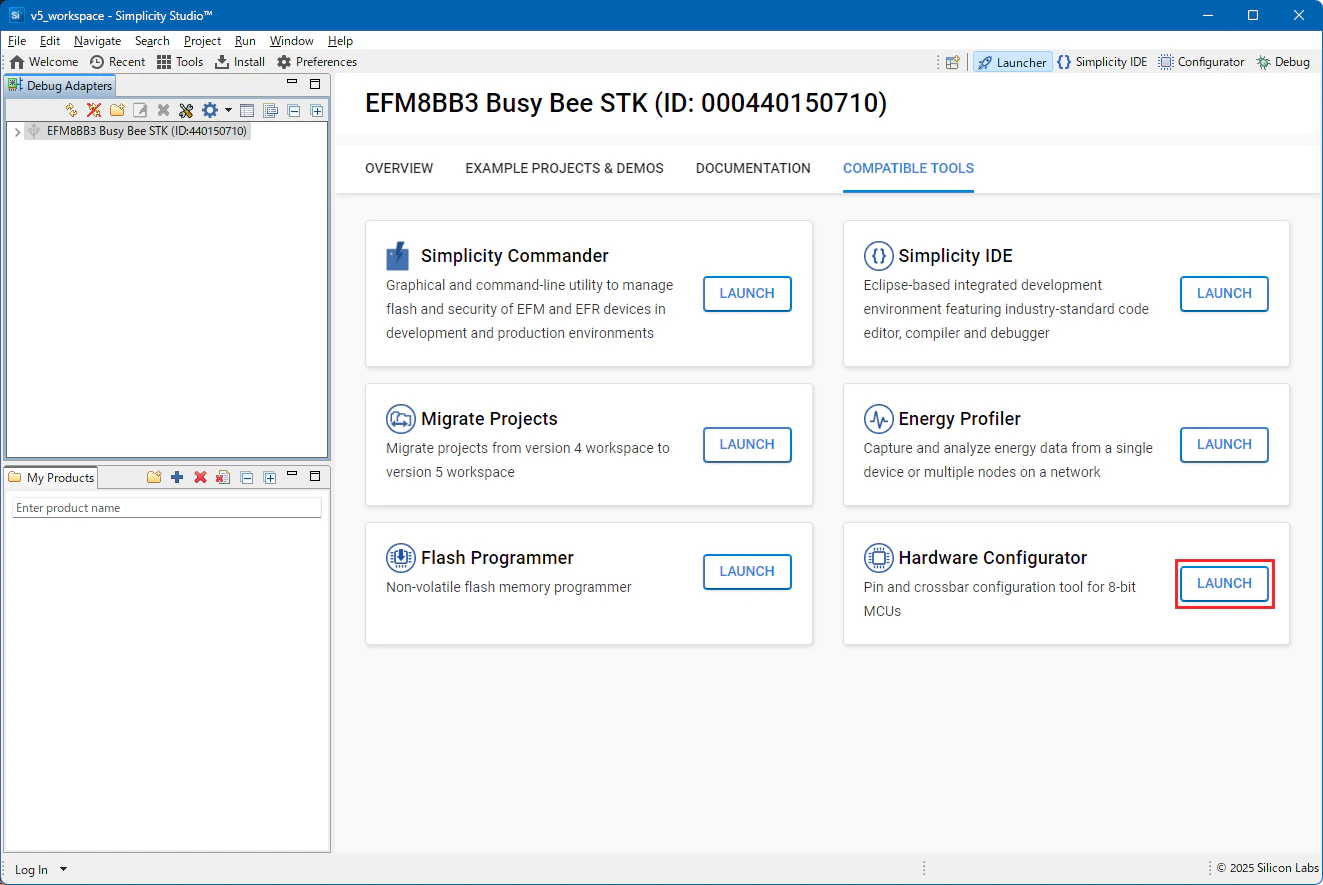Launch Energy Profiler
Viewport: 1323px width, 885px height.
(x=1224, y=445)
